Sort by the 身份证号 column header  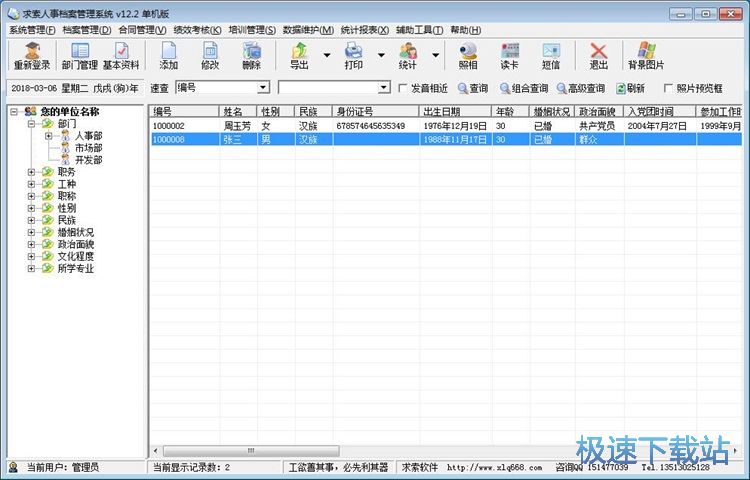[375, 112]
